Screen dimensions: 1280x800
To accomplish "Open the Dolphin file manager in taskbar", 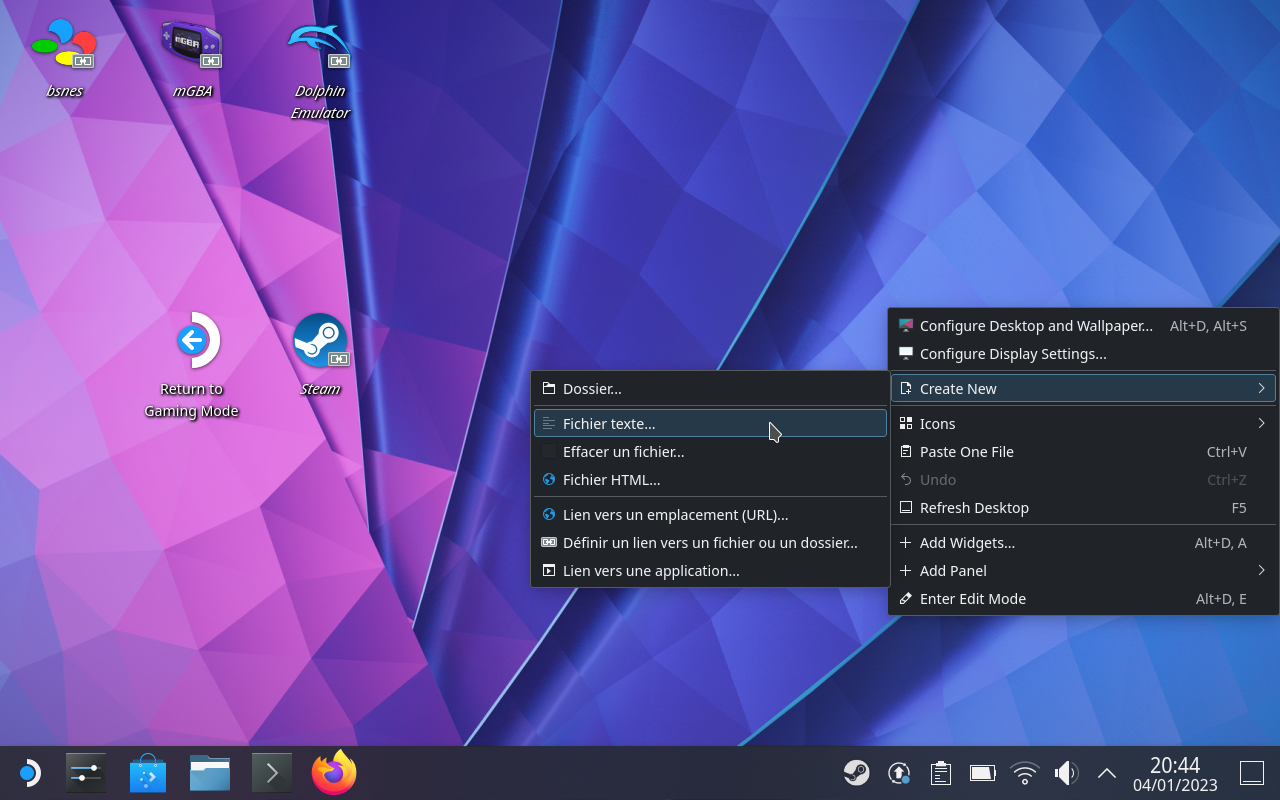I will 210,773.
